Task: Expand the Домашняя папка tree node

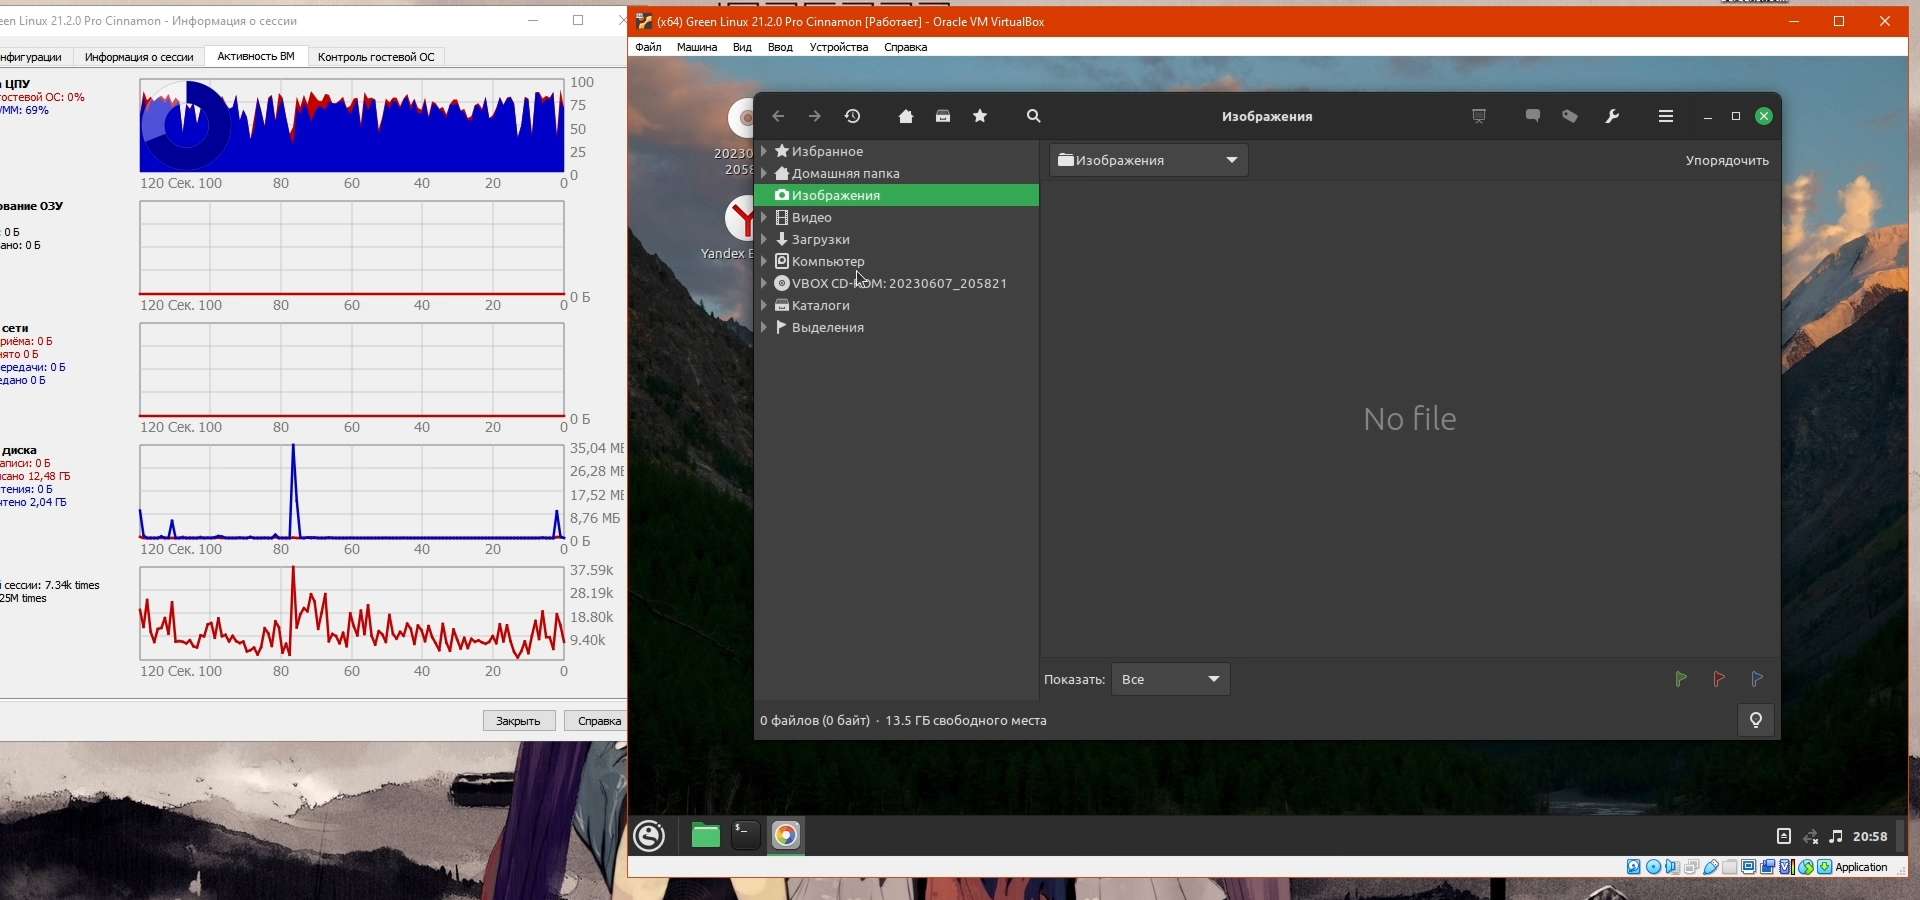Action: (764, 174)
